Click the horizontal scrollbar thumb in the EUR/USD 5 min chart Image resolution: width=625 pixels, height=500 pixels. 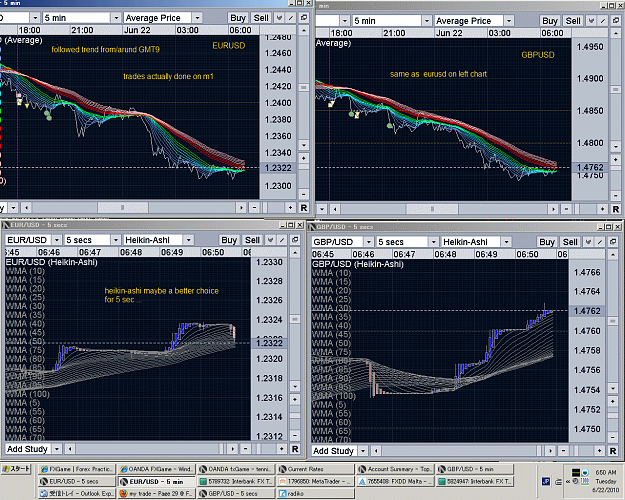(x=123, y=208)
